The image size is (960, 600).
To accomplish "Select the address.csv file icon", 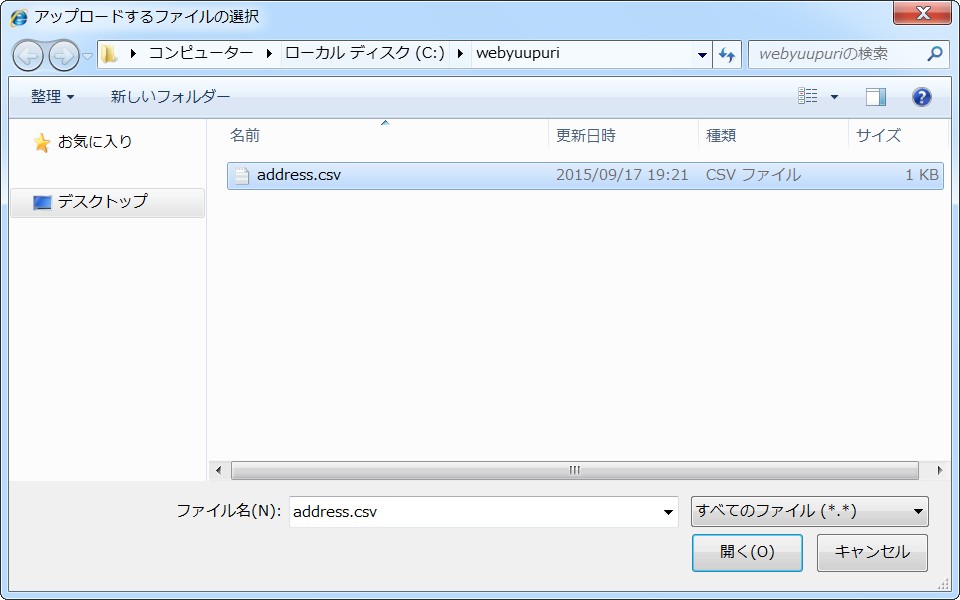I will click(x=241, y=176).
